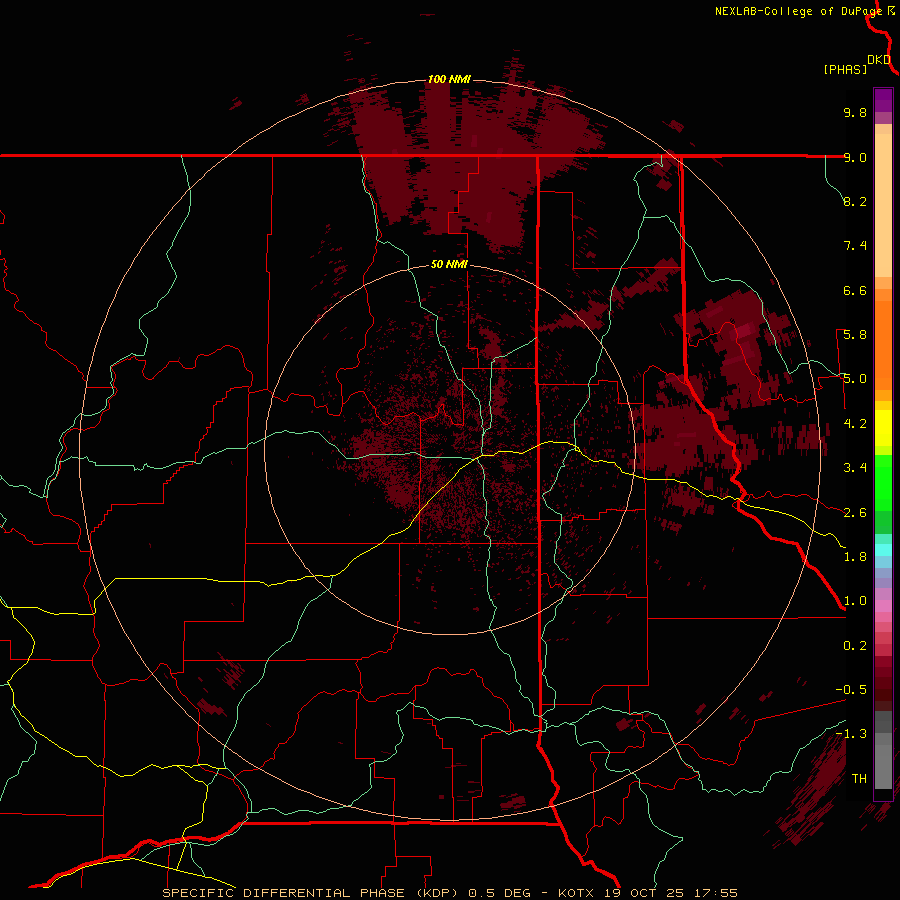Click the -0.5 scale value
900x900 pixels.
coord(851,690)
